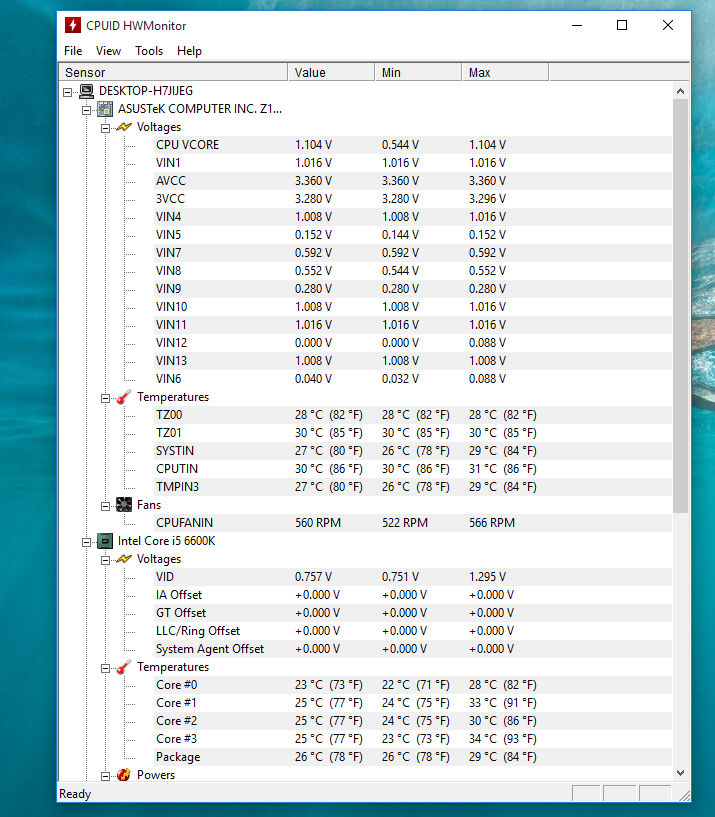Click the Max column header
This screenshot has width=715, height=817.
[x=505, y=72]
